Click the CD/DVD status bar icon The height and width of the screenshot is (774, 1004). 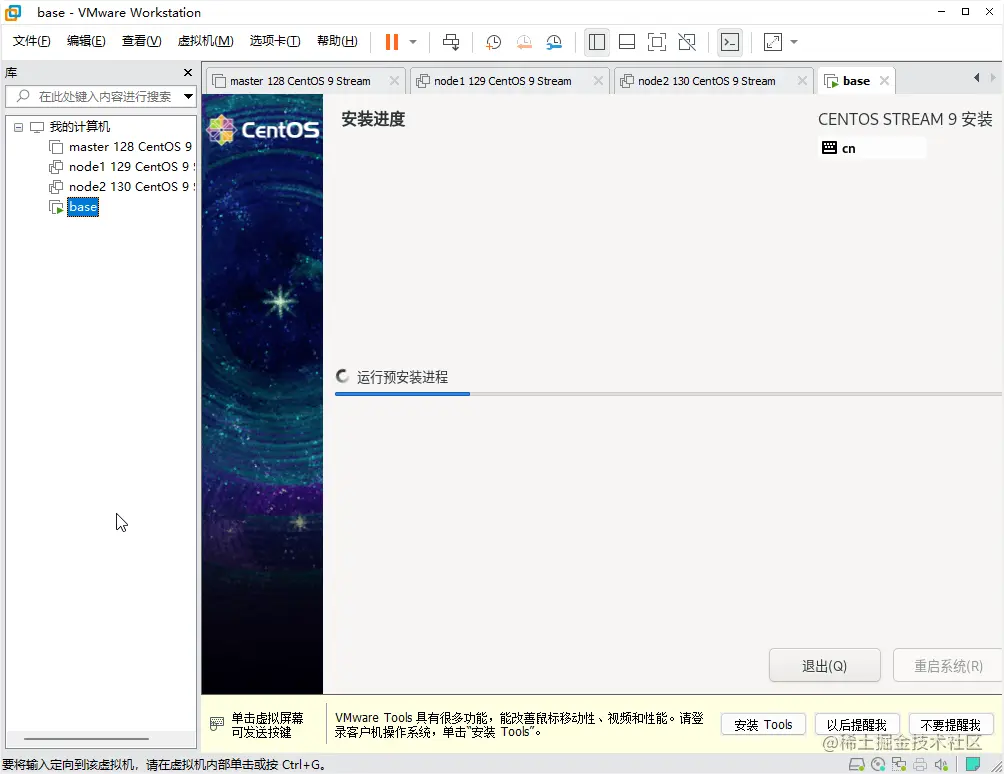click(x=878, y=764)
